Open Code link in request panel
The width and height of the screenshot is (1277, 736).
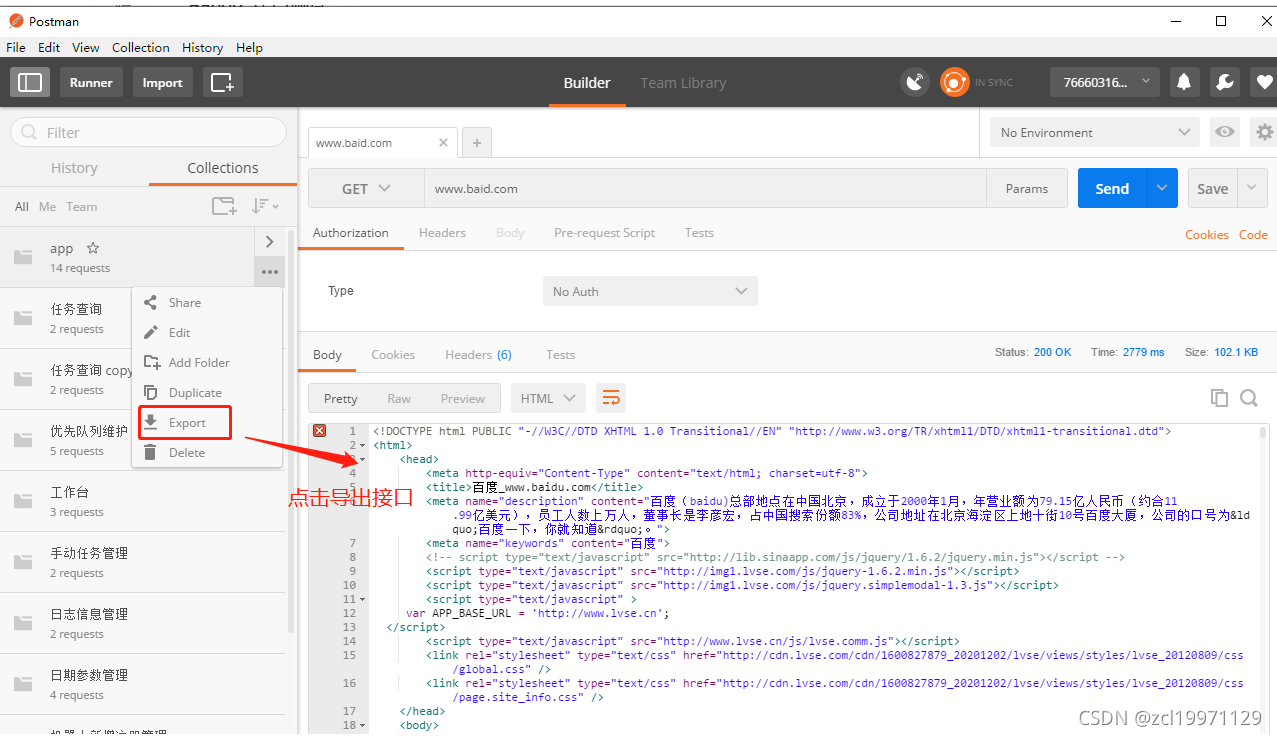(1253, 234)
